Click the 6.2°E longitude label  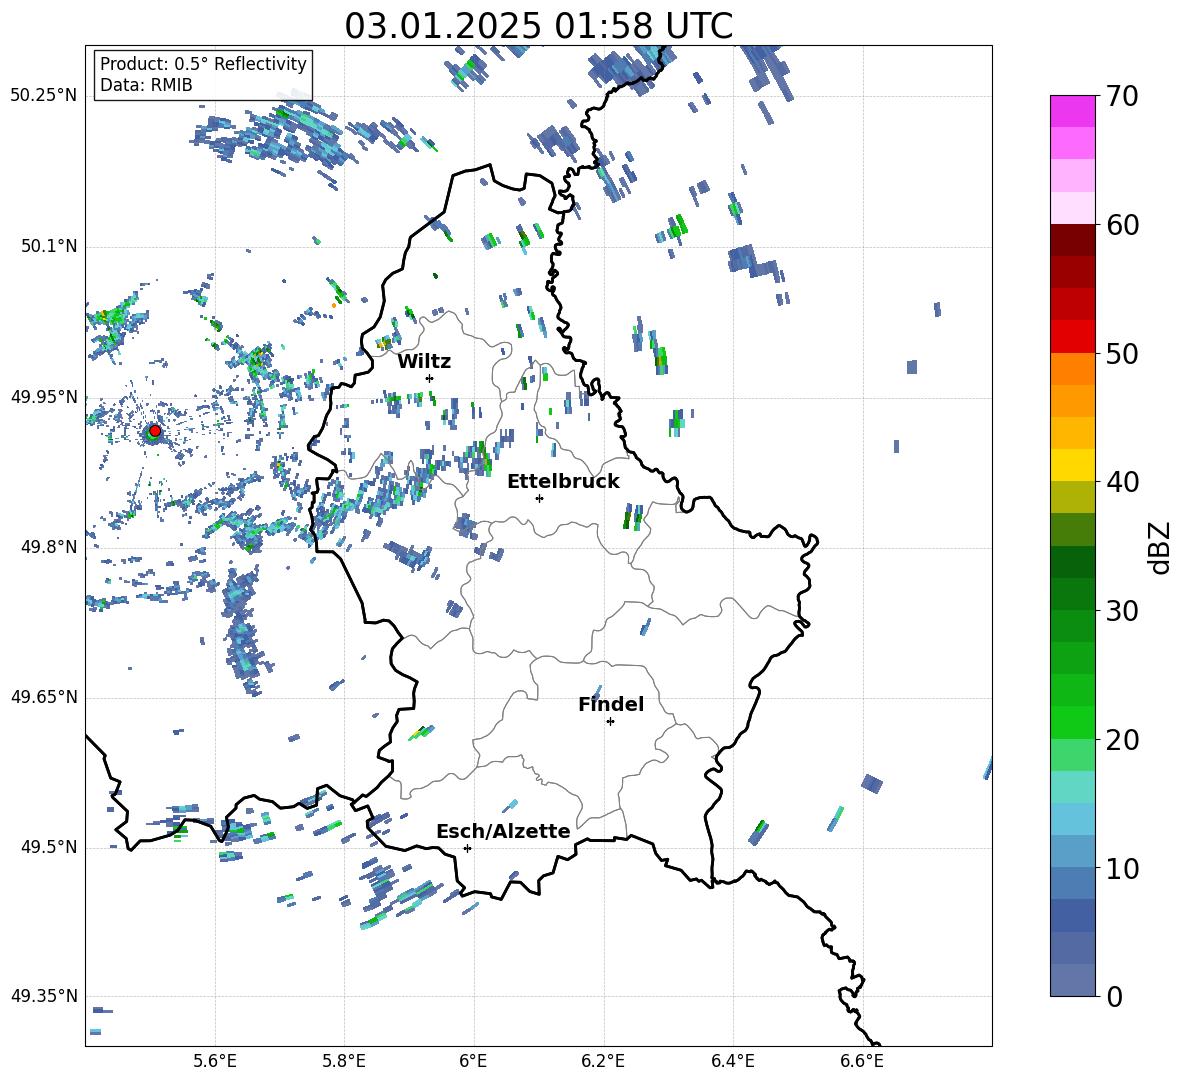tap(603, 1061)
